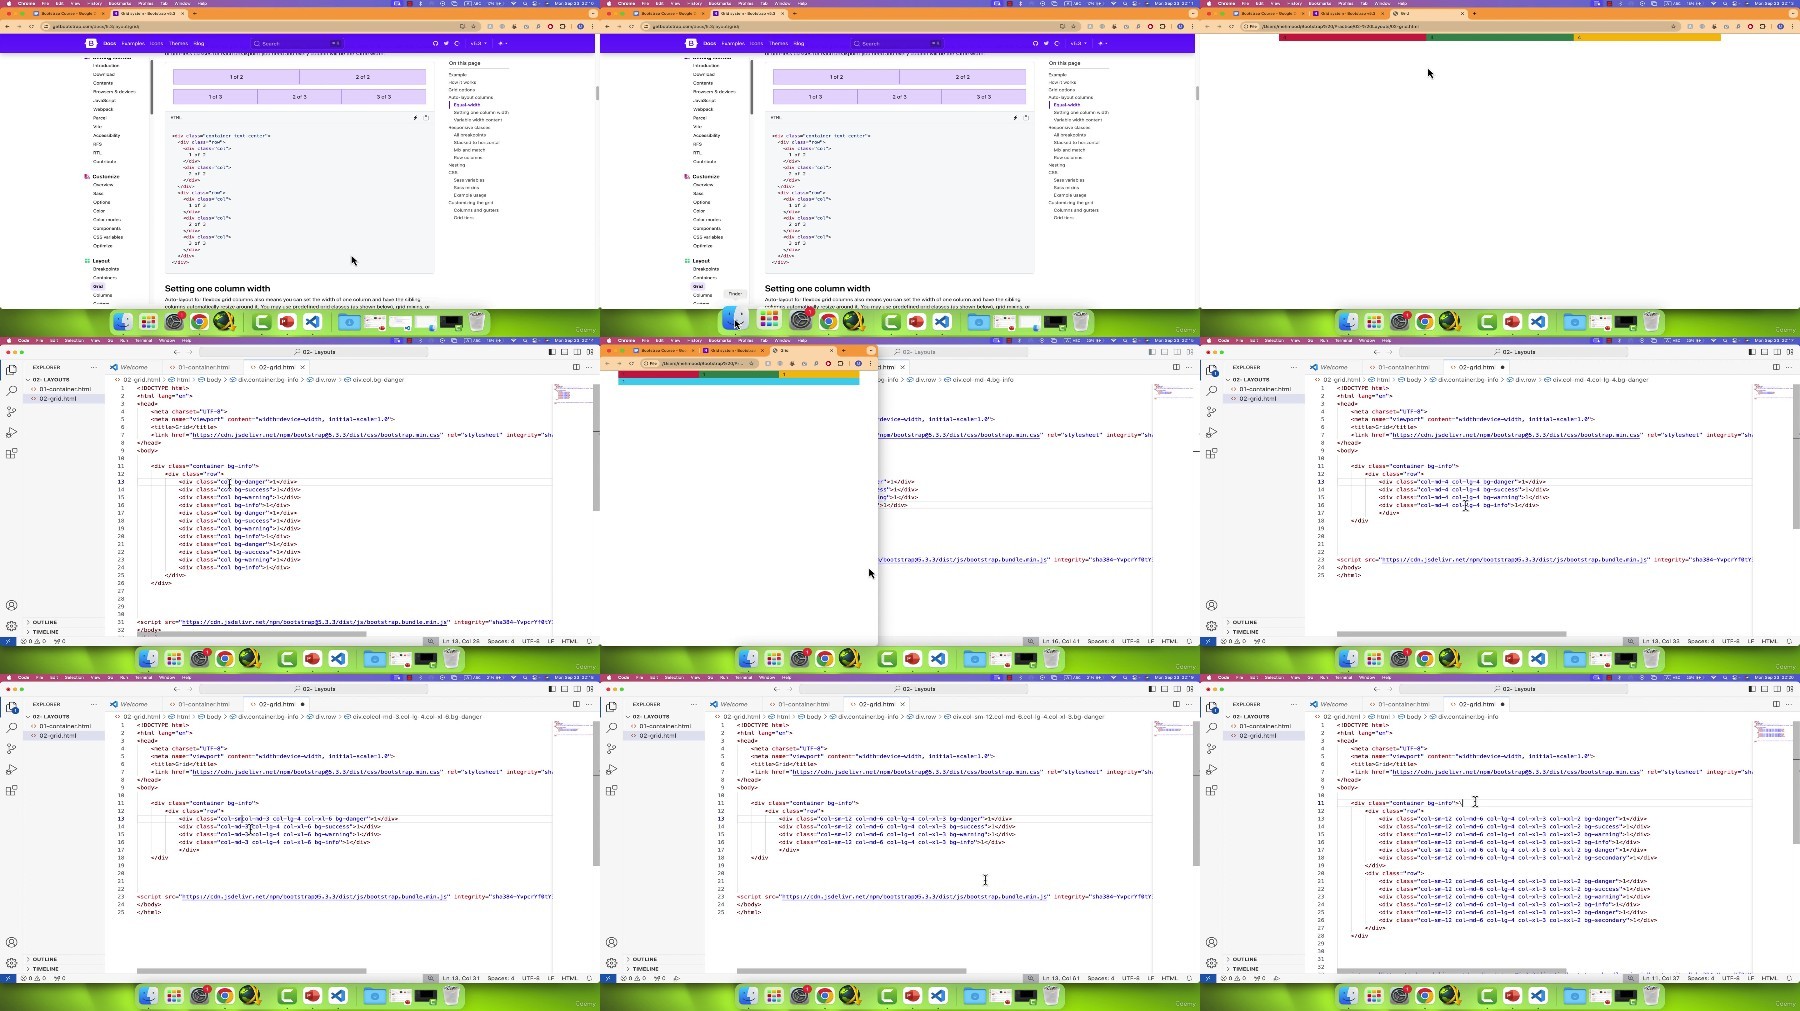The width and height of the screenshot is (1800, 1011).
Task: Toggle Primary Side Bar in bottom-left VS Code frame
Action: [552, 689]
